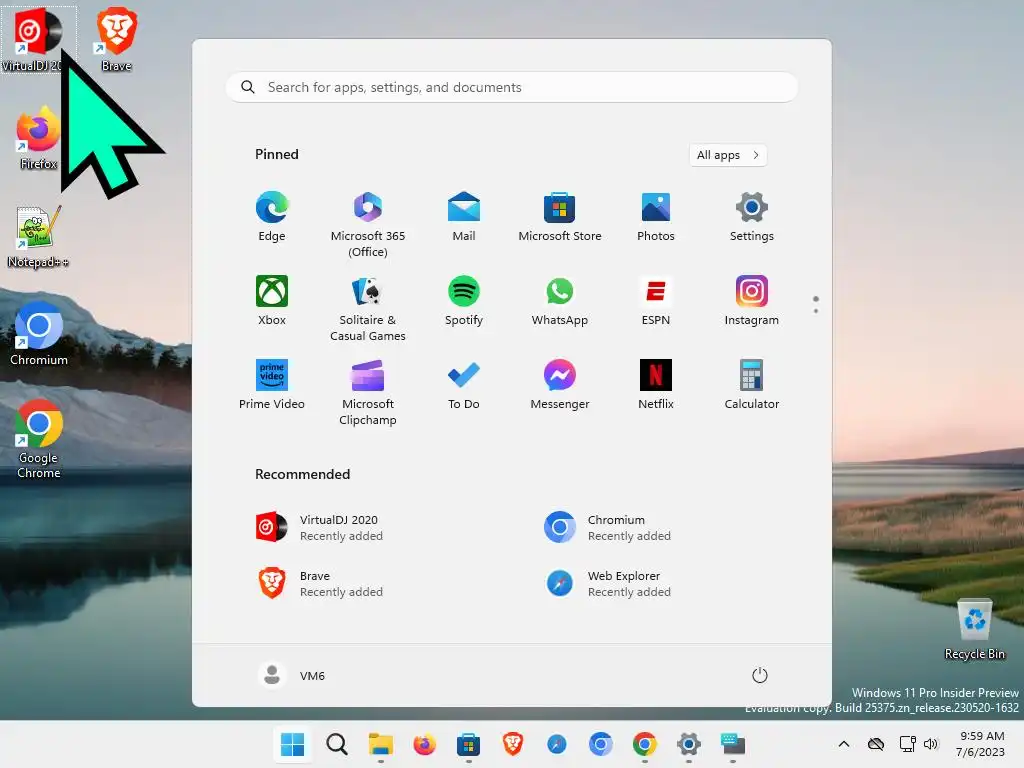Focus the Start menu search box

click(x=511, y=87)
